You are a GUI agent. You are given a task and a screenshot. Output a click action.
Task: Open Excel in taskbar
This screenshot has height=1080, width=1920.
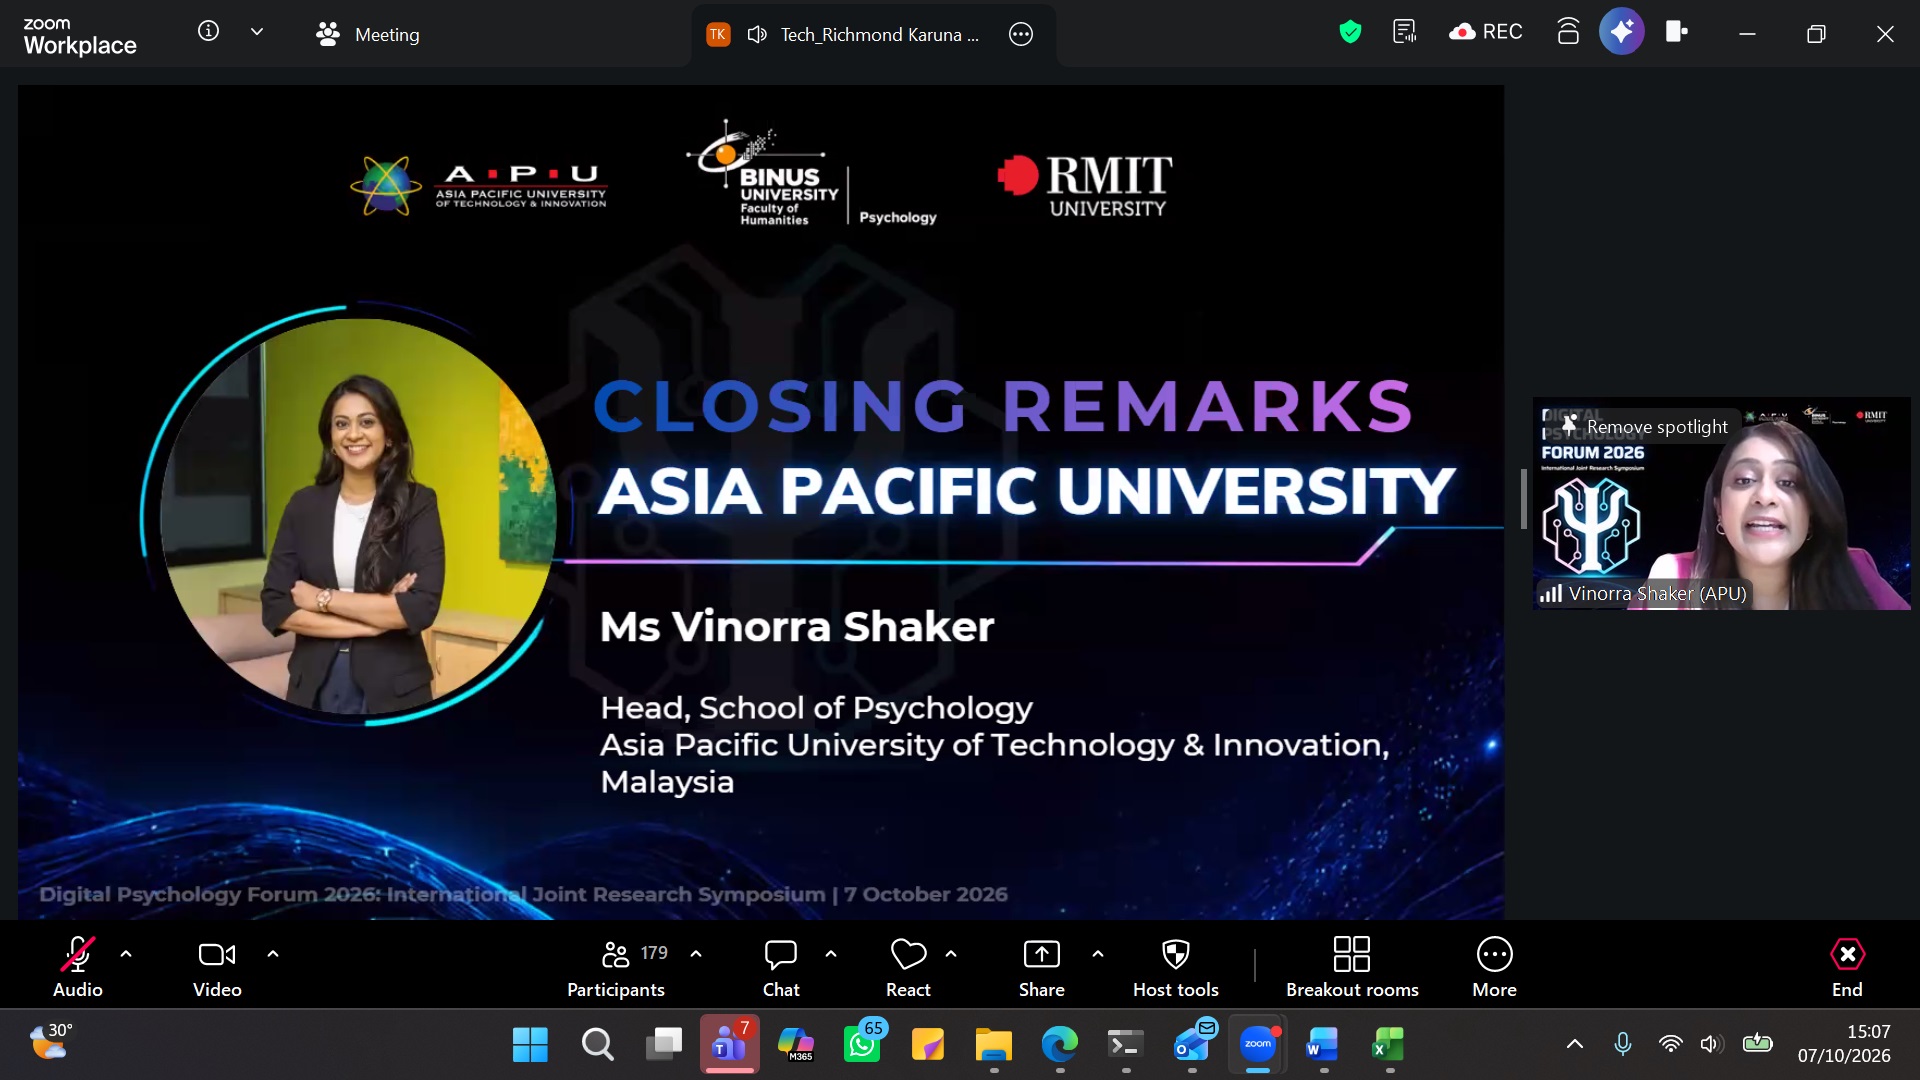coord(1389,1045)
